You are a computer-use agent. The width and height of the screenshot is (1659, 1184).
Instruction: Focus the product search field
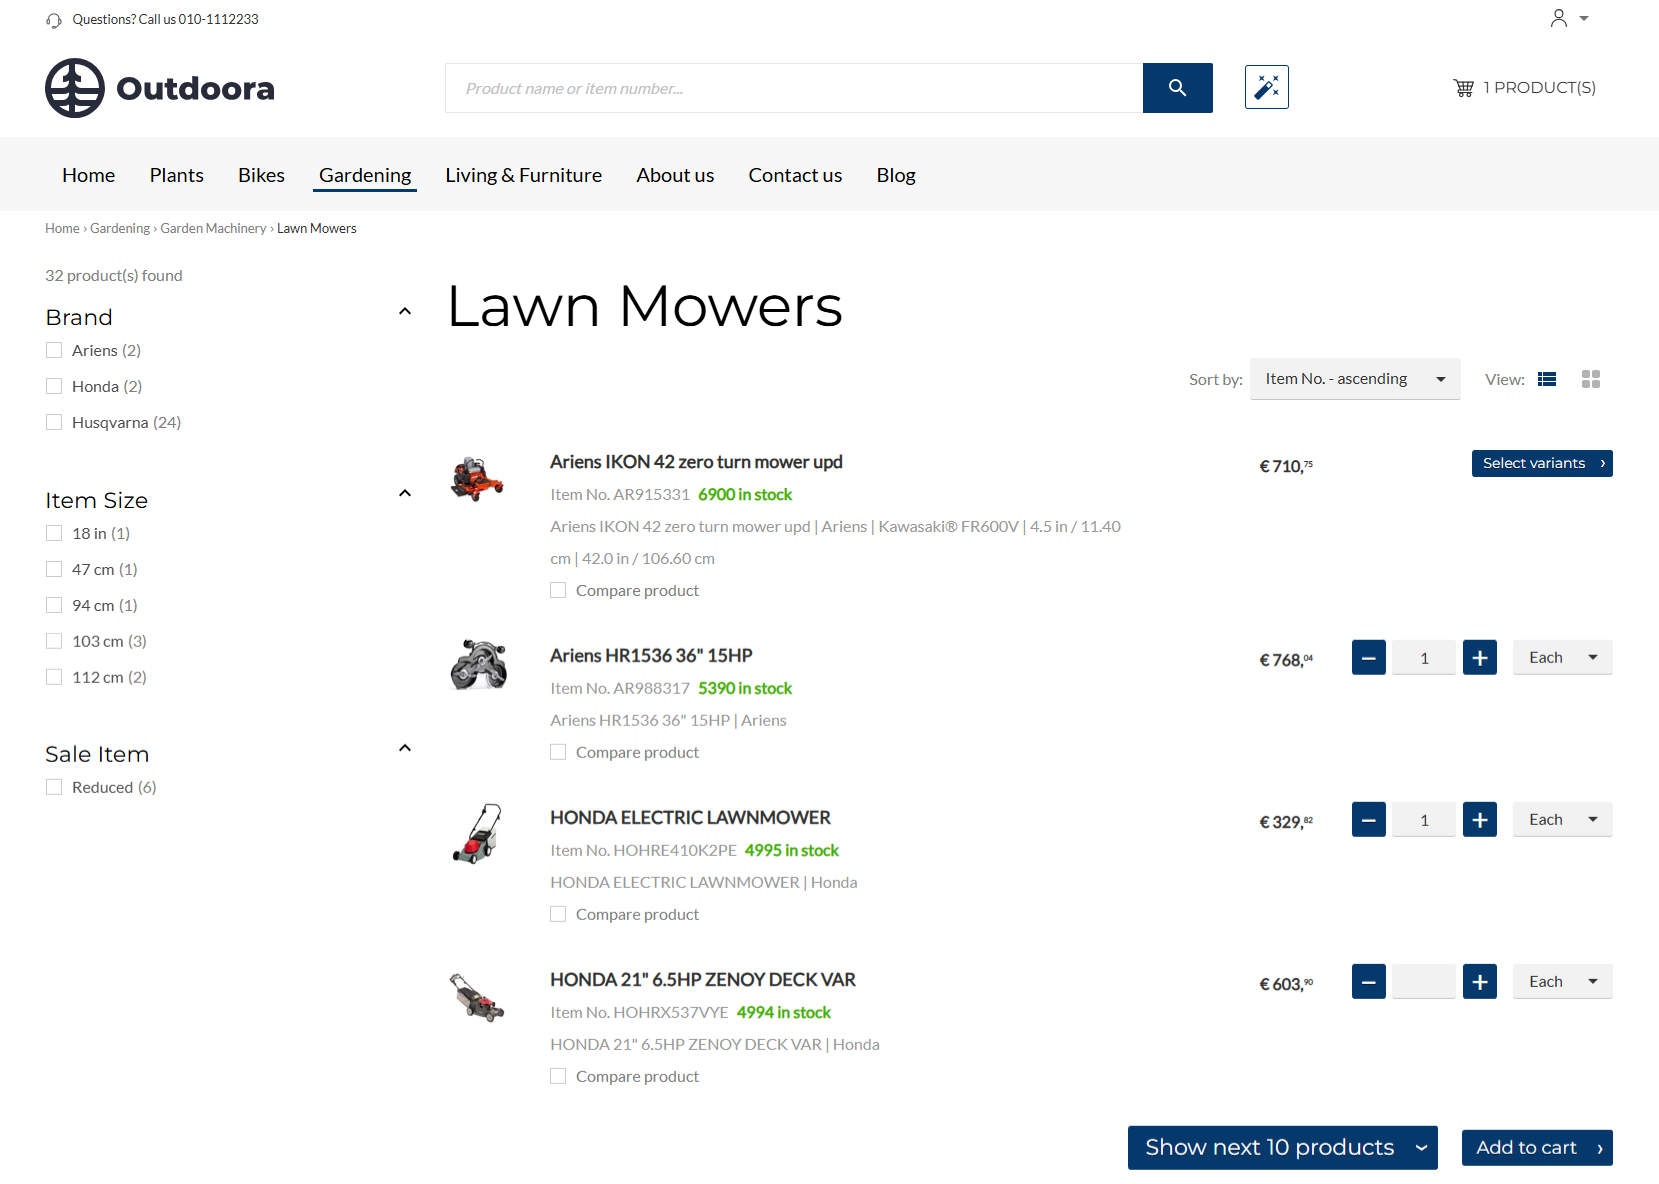pos(793,88)
